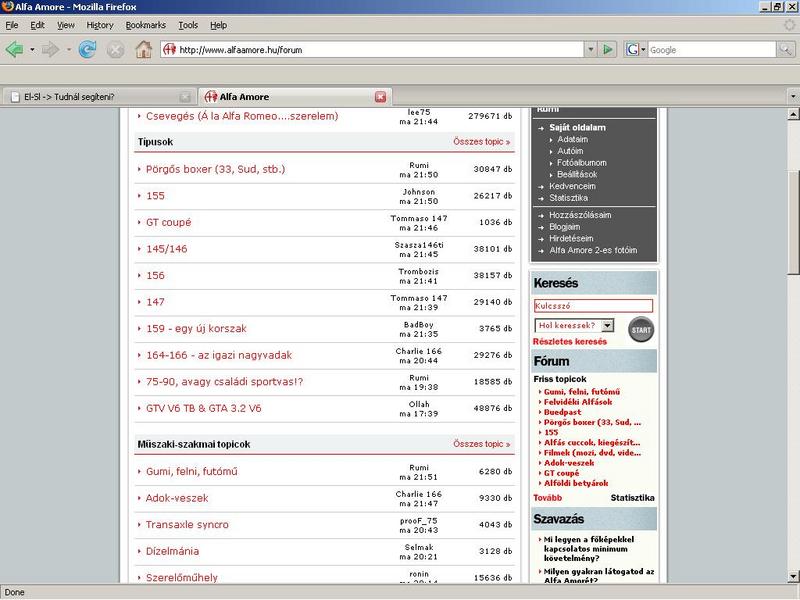Click Összes topic link in Műszaki-szakmai section
Screen dimensions: 800x600
click(482, 444)
